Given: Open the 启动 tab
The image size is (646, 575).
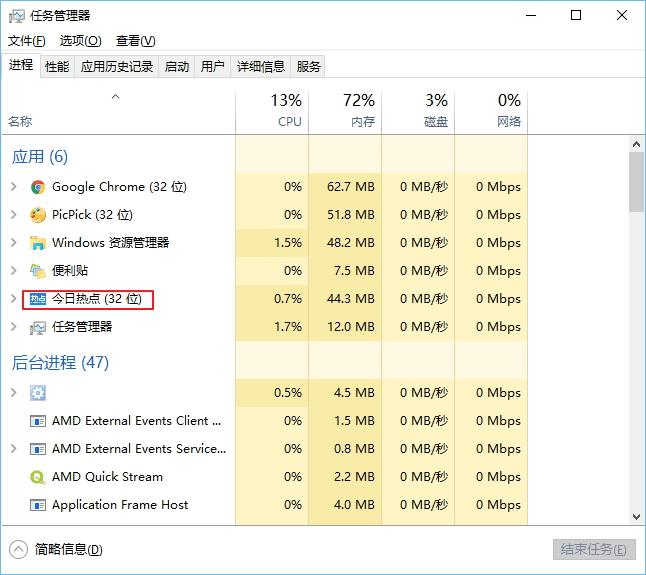Looking at the screenshot, I should 177,66.
